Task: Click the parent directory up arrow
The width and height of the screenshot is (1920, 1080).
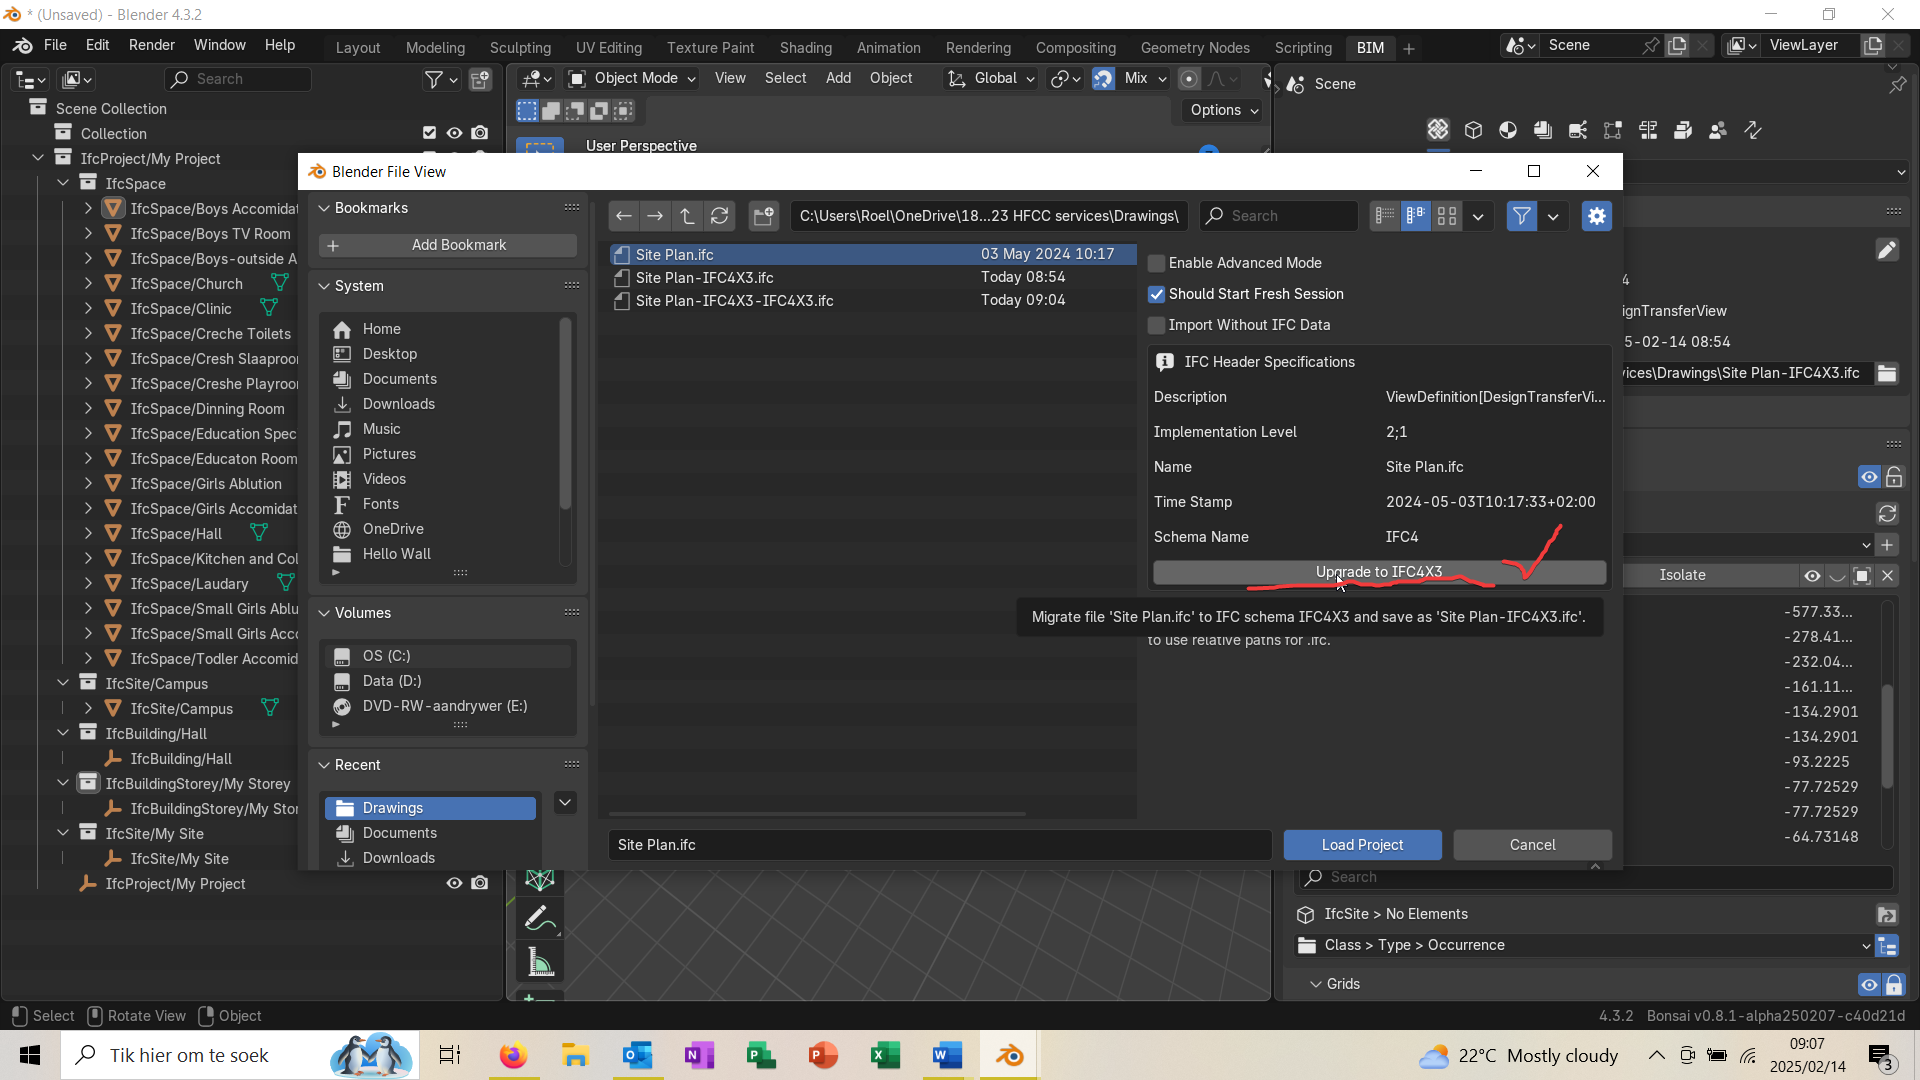Action: pyautogui.click(x=687, y=216)
